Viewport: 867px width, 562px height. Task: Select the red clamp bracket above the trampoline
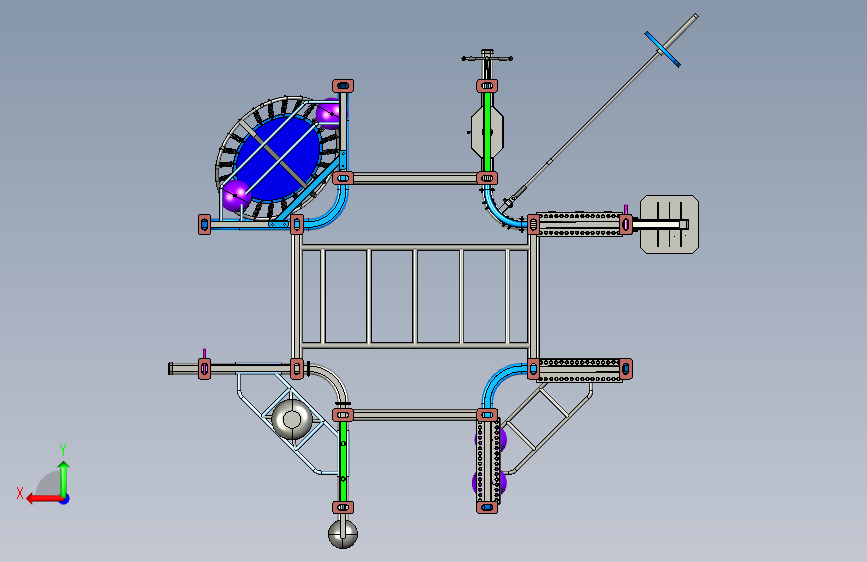[x=343, y=86]
